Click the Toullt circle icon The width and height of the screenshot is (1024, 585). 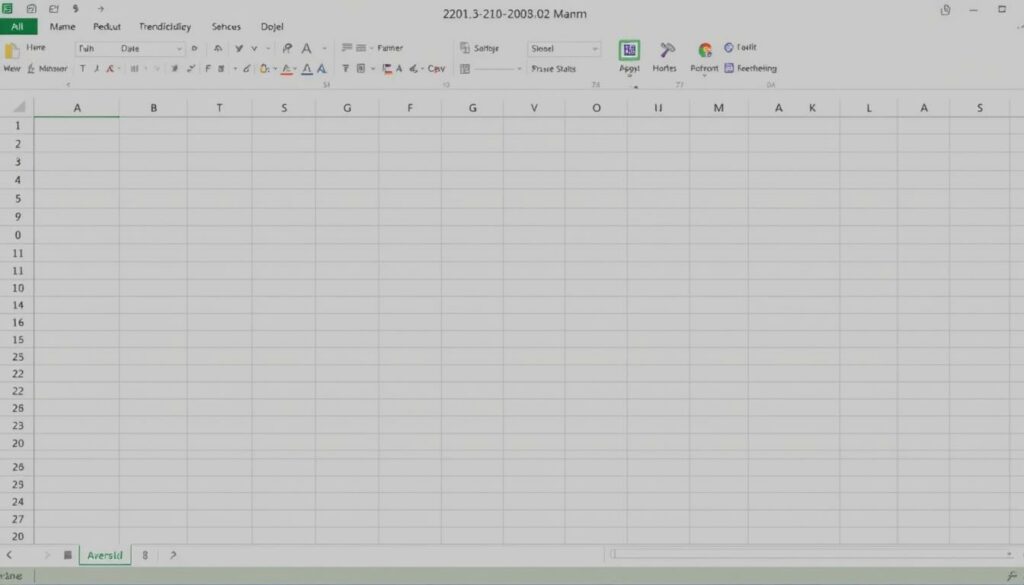(729, 47)
